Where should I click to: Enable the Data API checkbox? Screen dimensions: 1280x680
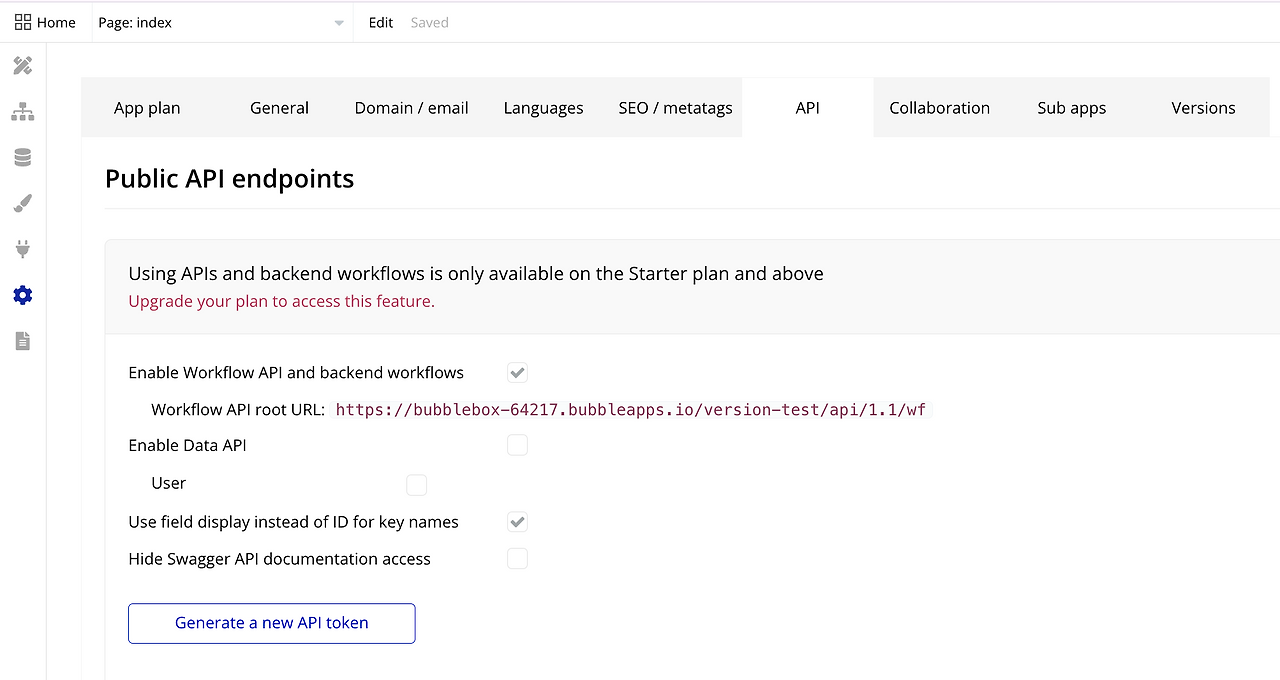click(x=517, y=445)
